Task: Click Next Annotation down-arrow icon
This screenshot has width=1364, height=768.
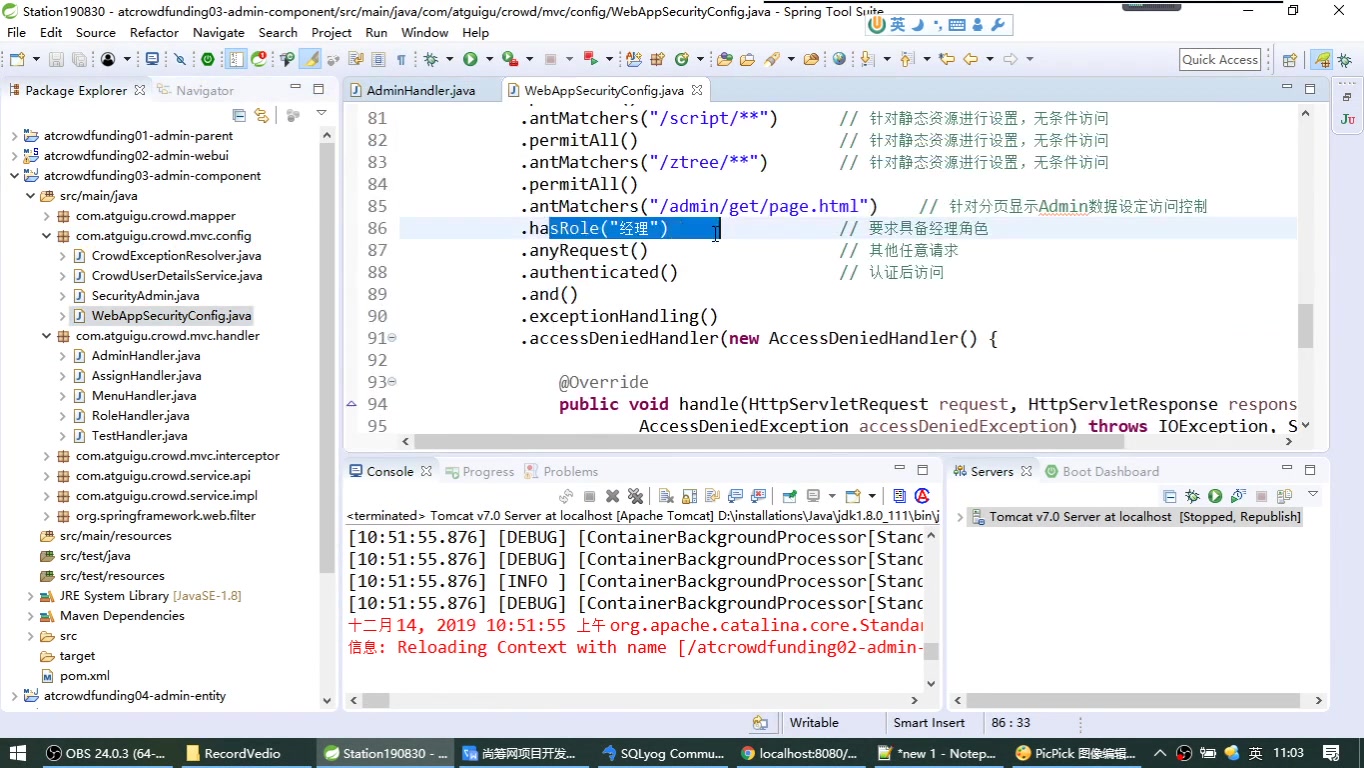Action: tap(867, 60)
